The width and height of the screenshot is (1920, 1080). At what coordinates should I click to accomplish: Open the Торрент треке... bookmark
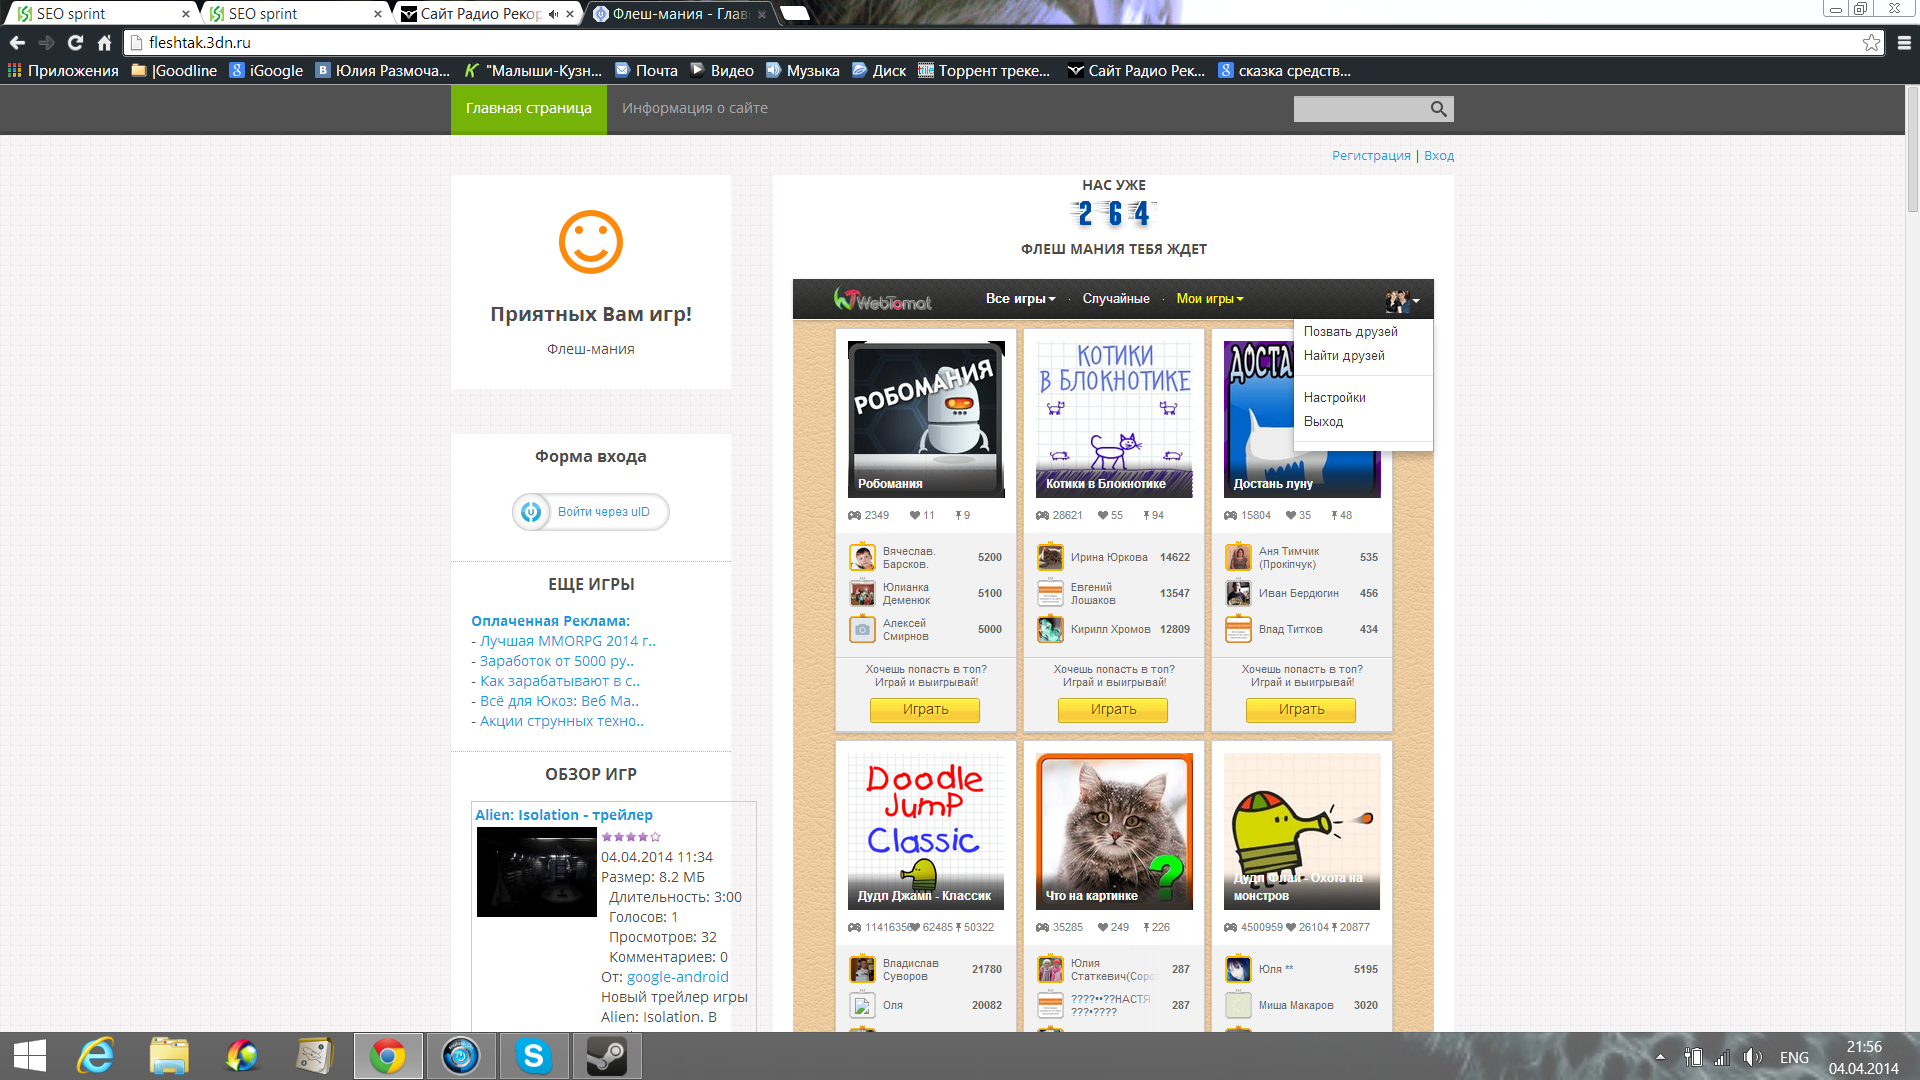[984, 71]
